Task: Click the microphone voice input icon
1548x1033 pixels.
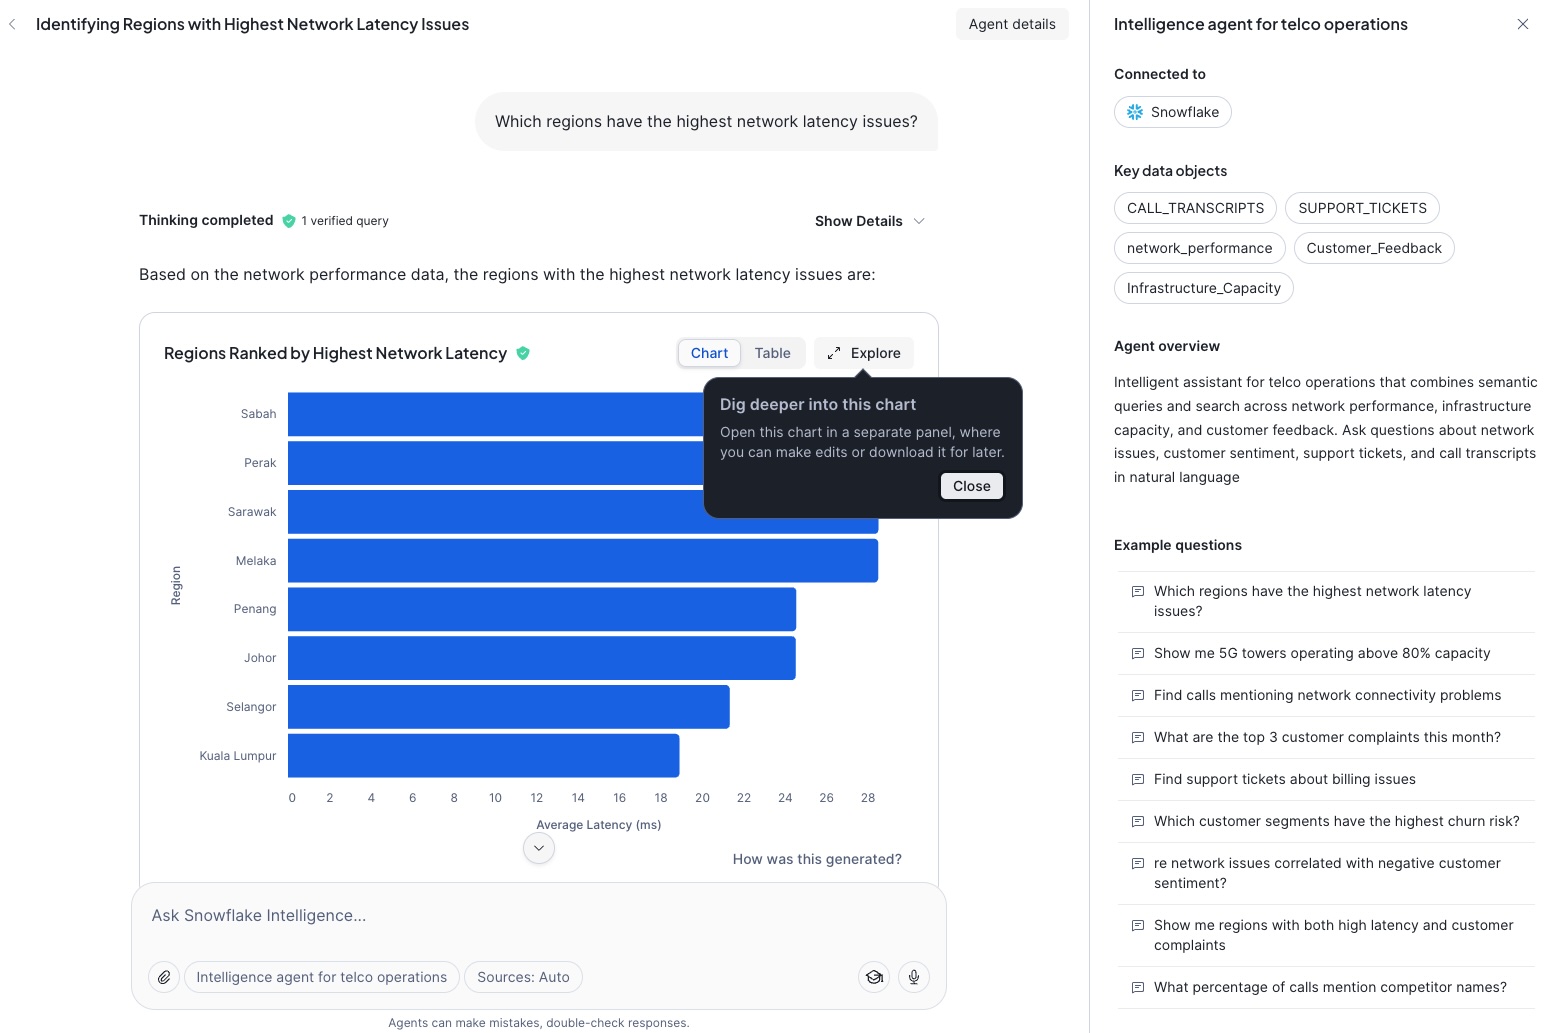Action: (913, 977)
